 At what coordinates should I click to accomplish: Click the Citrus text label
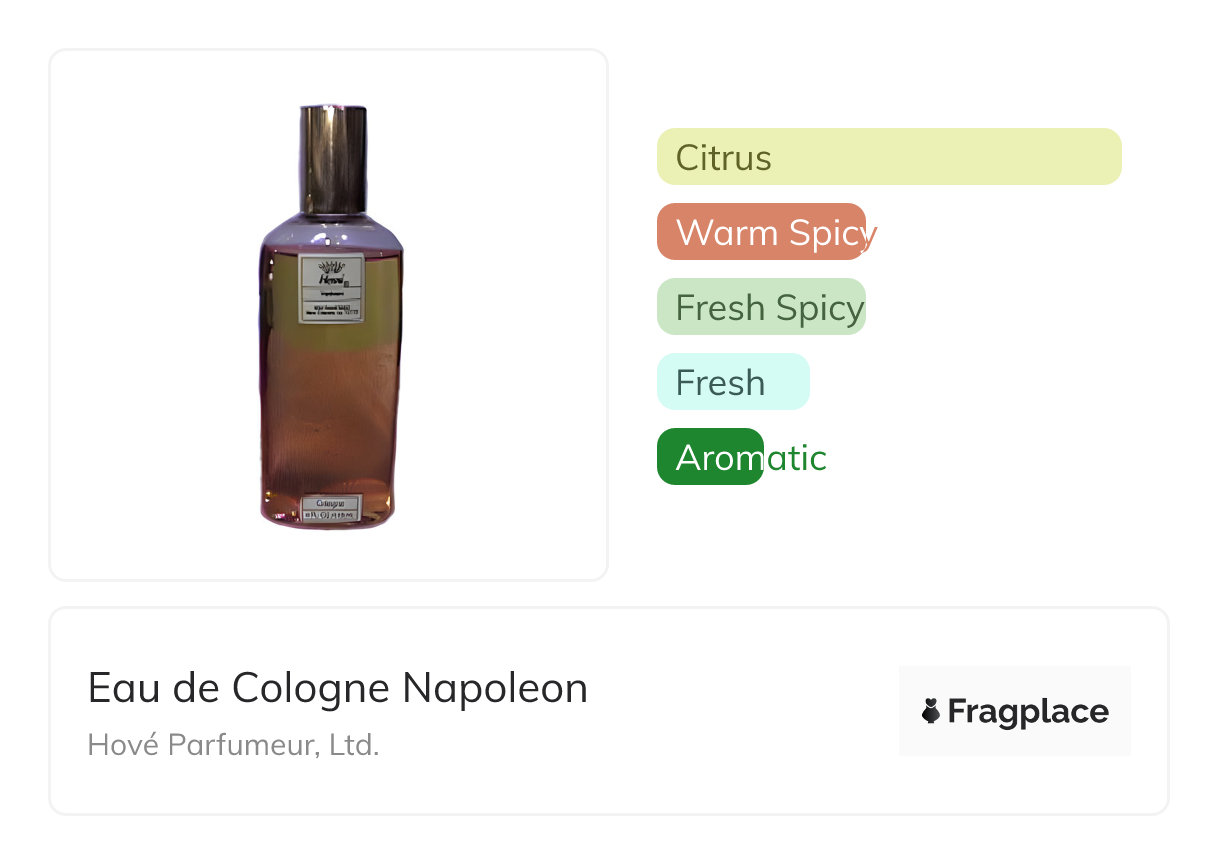tap(723, 157)
